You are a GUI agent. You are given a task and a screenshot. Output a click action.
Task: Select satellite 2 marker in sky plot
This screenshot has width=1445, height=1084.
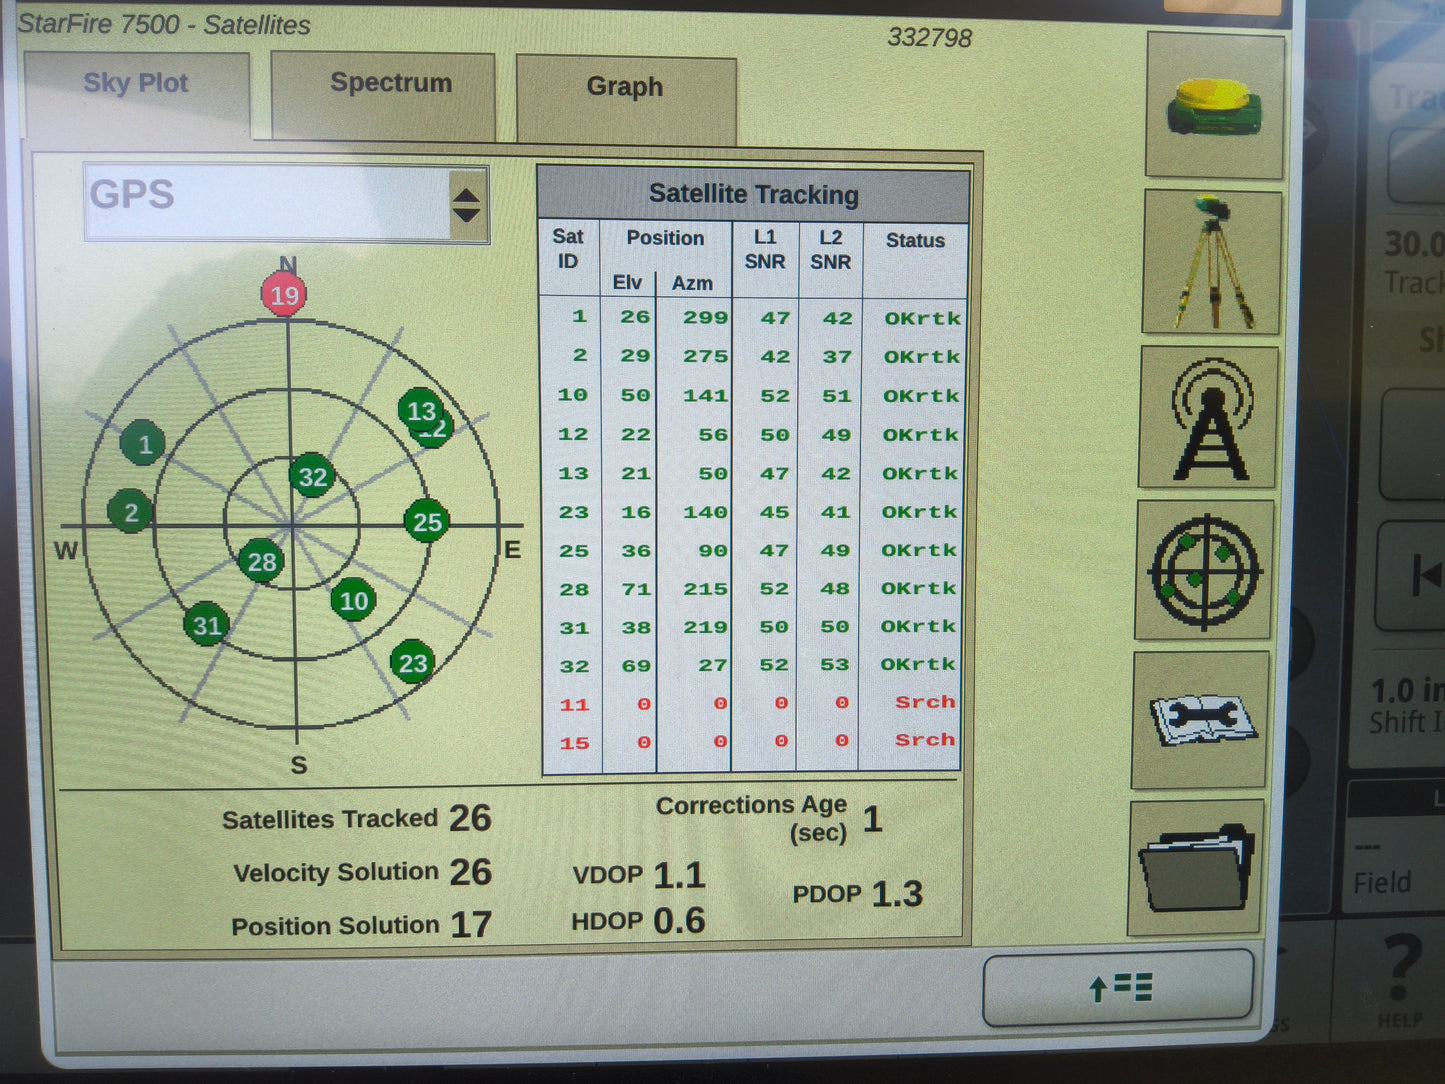click(130, 512)
